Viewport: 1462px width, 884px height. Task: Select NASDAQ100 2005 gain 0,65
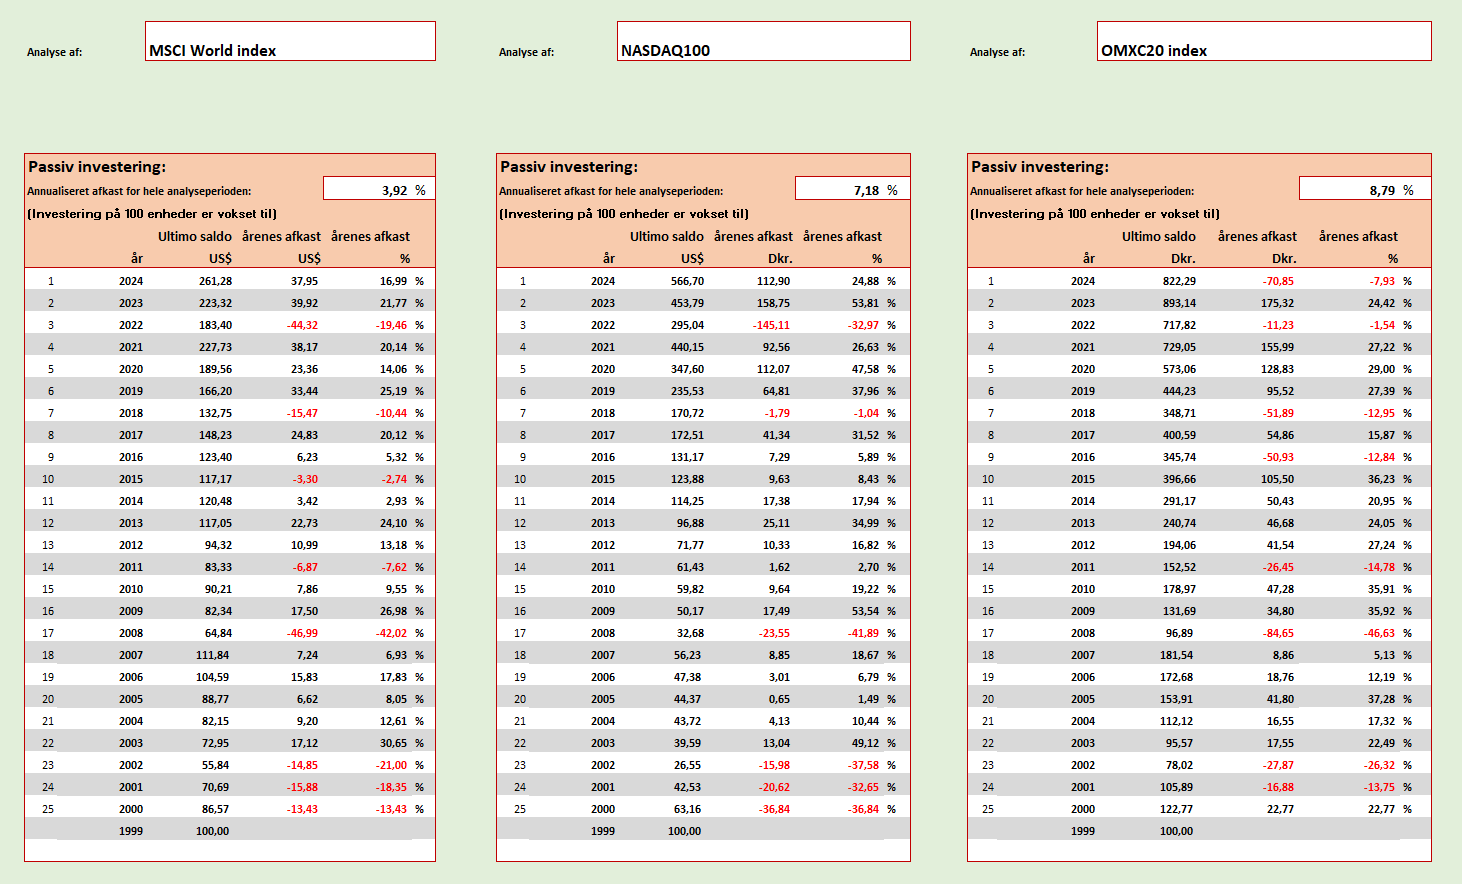click(x=779, y=699)
